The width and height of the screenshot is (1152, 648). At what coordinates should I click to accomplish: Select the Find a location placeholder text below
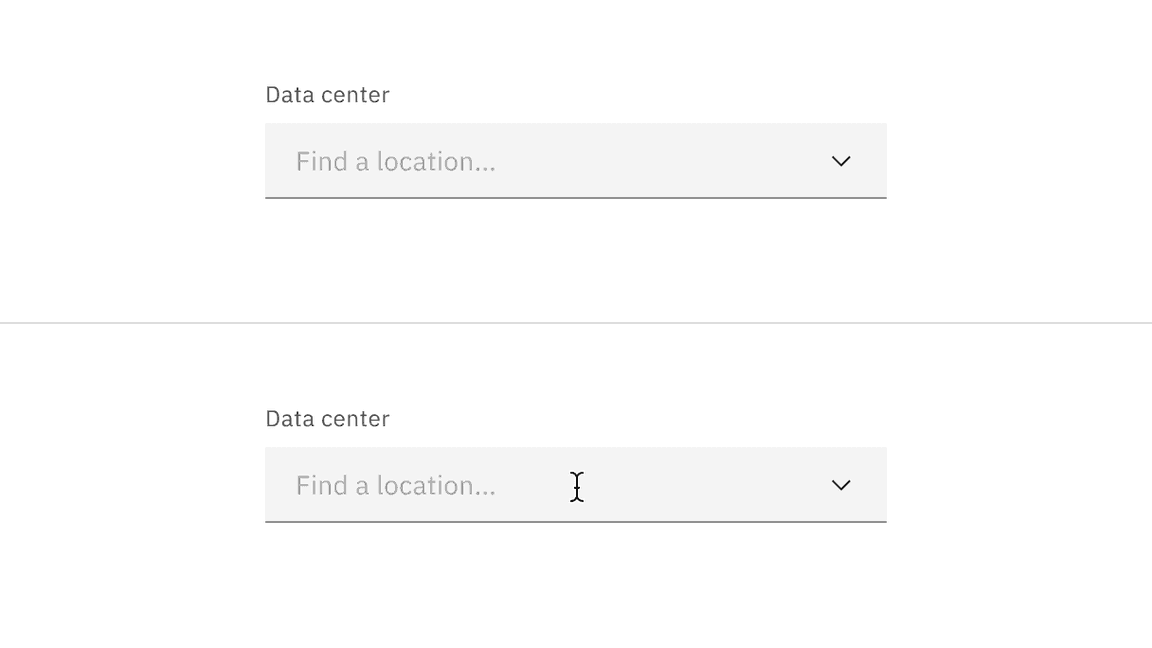(x=395, y=485)
